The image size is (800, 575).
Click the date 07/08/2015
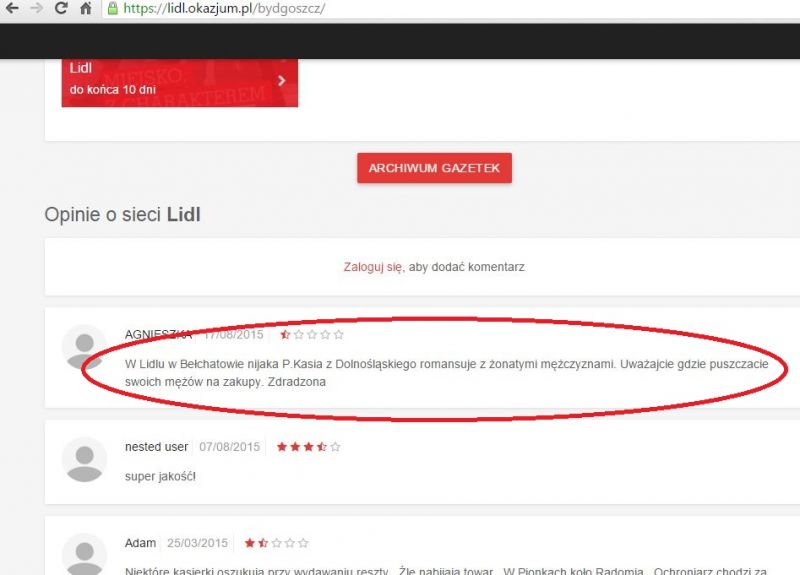230,447
